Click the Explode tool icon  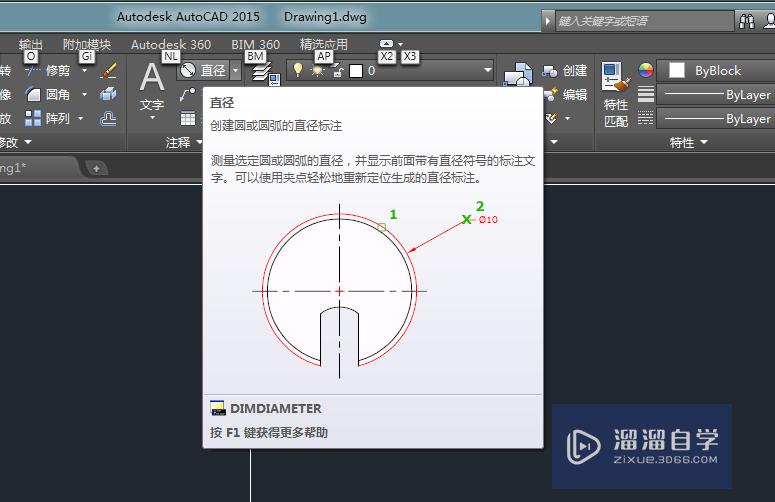pos(108,94)
